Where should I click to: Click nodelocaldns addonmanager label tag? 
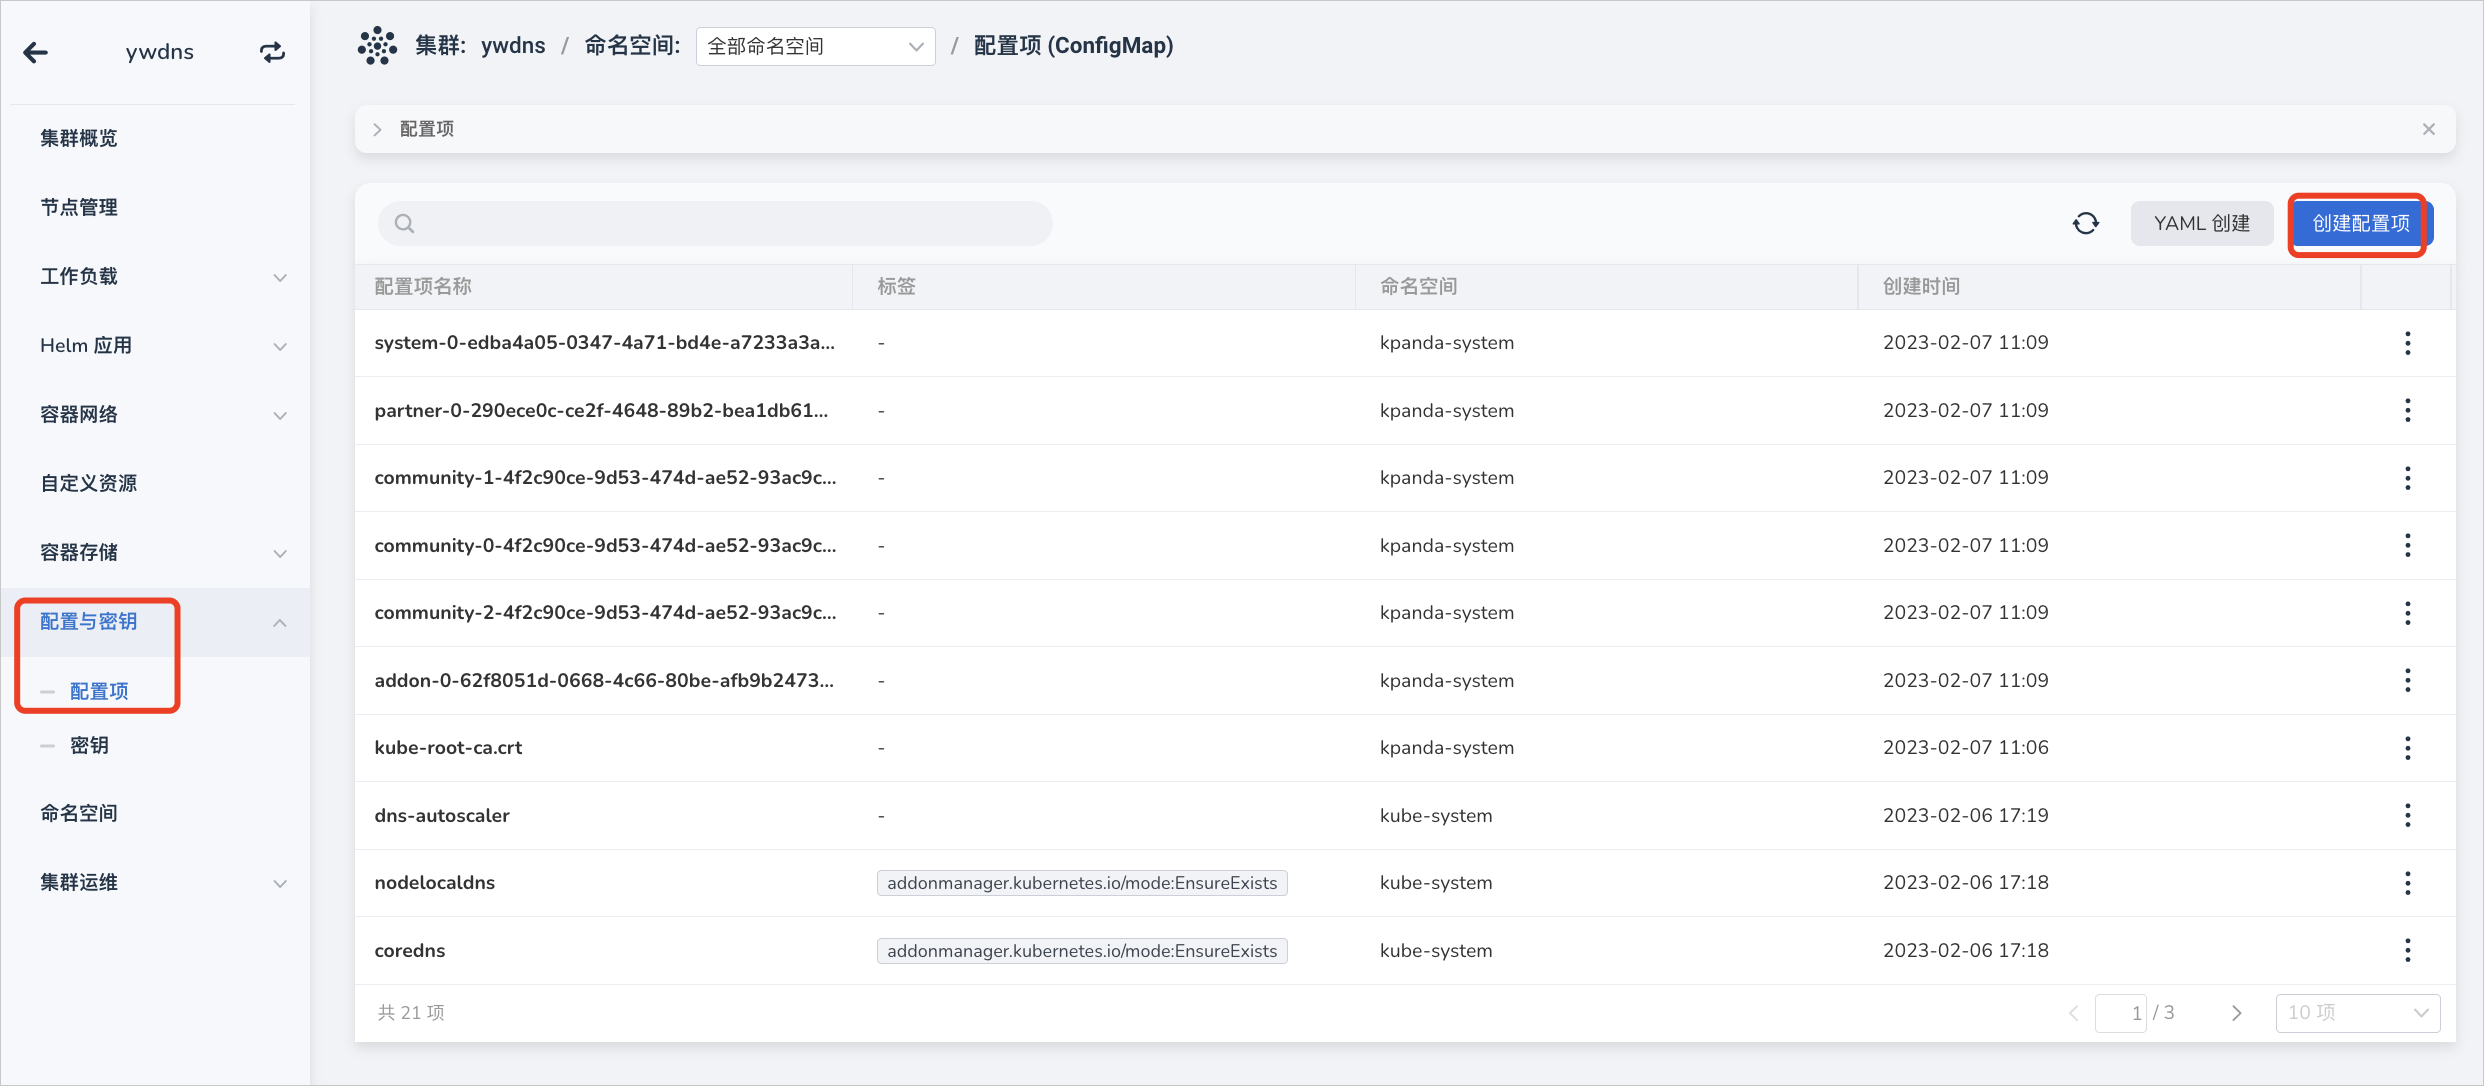(x=1082, y=883)
